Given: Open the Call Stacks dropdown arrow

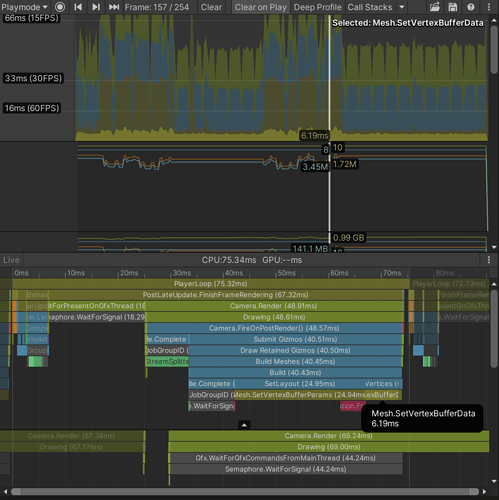Looking at the screenshot, I should [402, 7].
